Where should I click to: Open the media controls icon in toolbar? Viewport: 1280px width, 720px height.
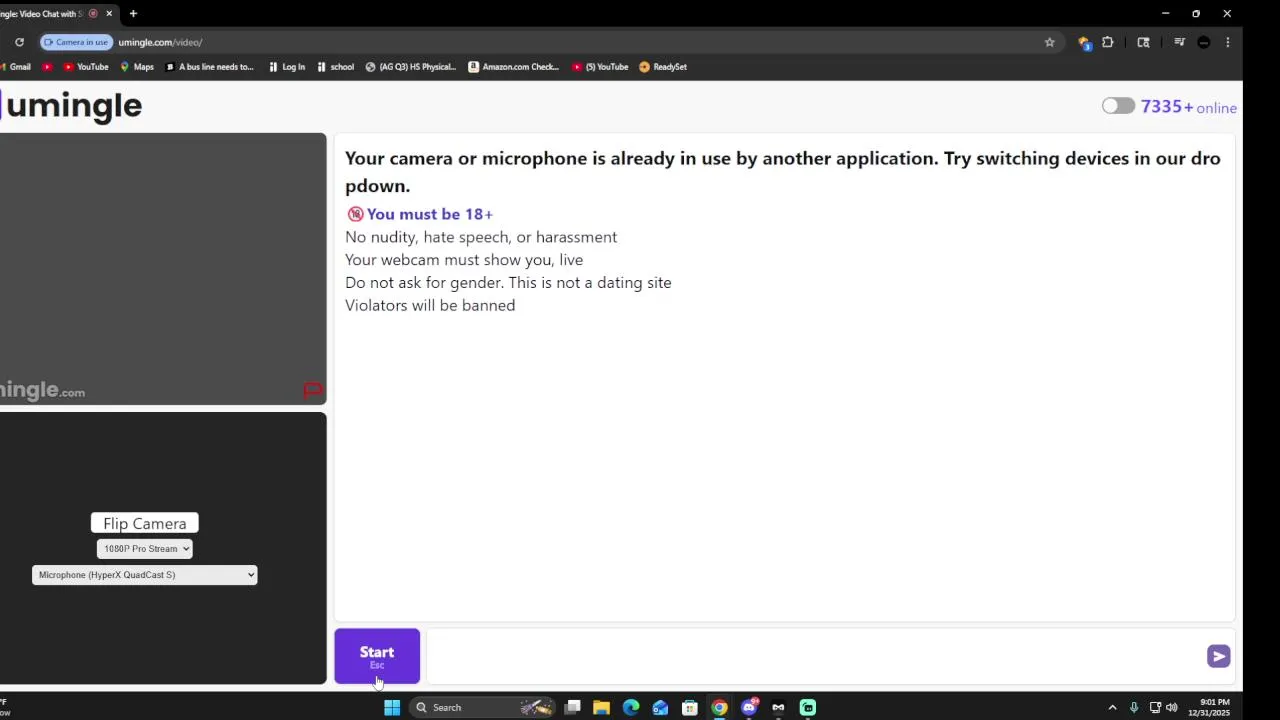tap(1179, 42)
